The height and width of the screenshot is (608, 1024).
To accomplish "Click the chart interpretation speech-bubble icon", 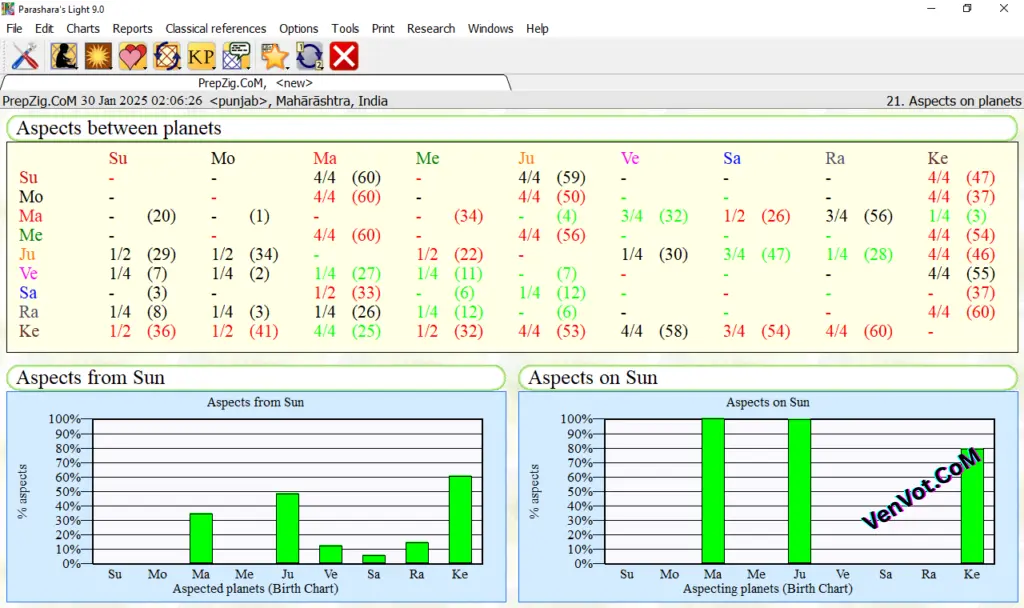I will coord(236,56).
